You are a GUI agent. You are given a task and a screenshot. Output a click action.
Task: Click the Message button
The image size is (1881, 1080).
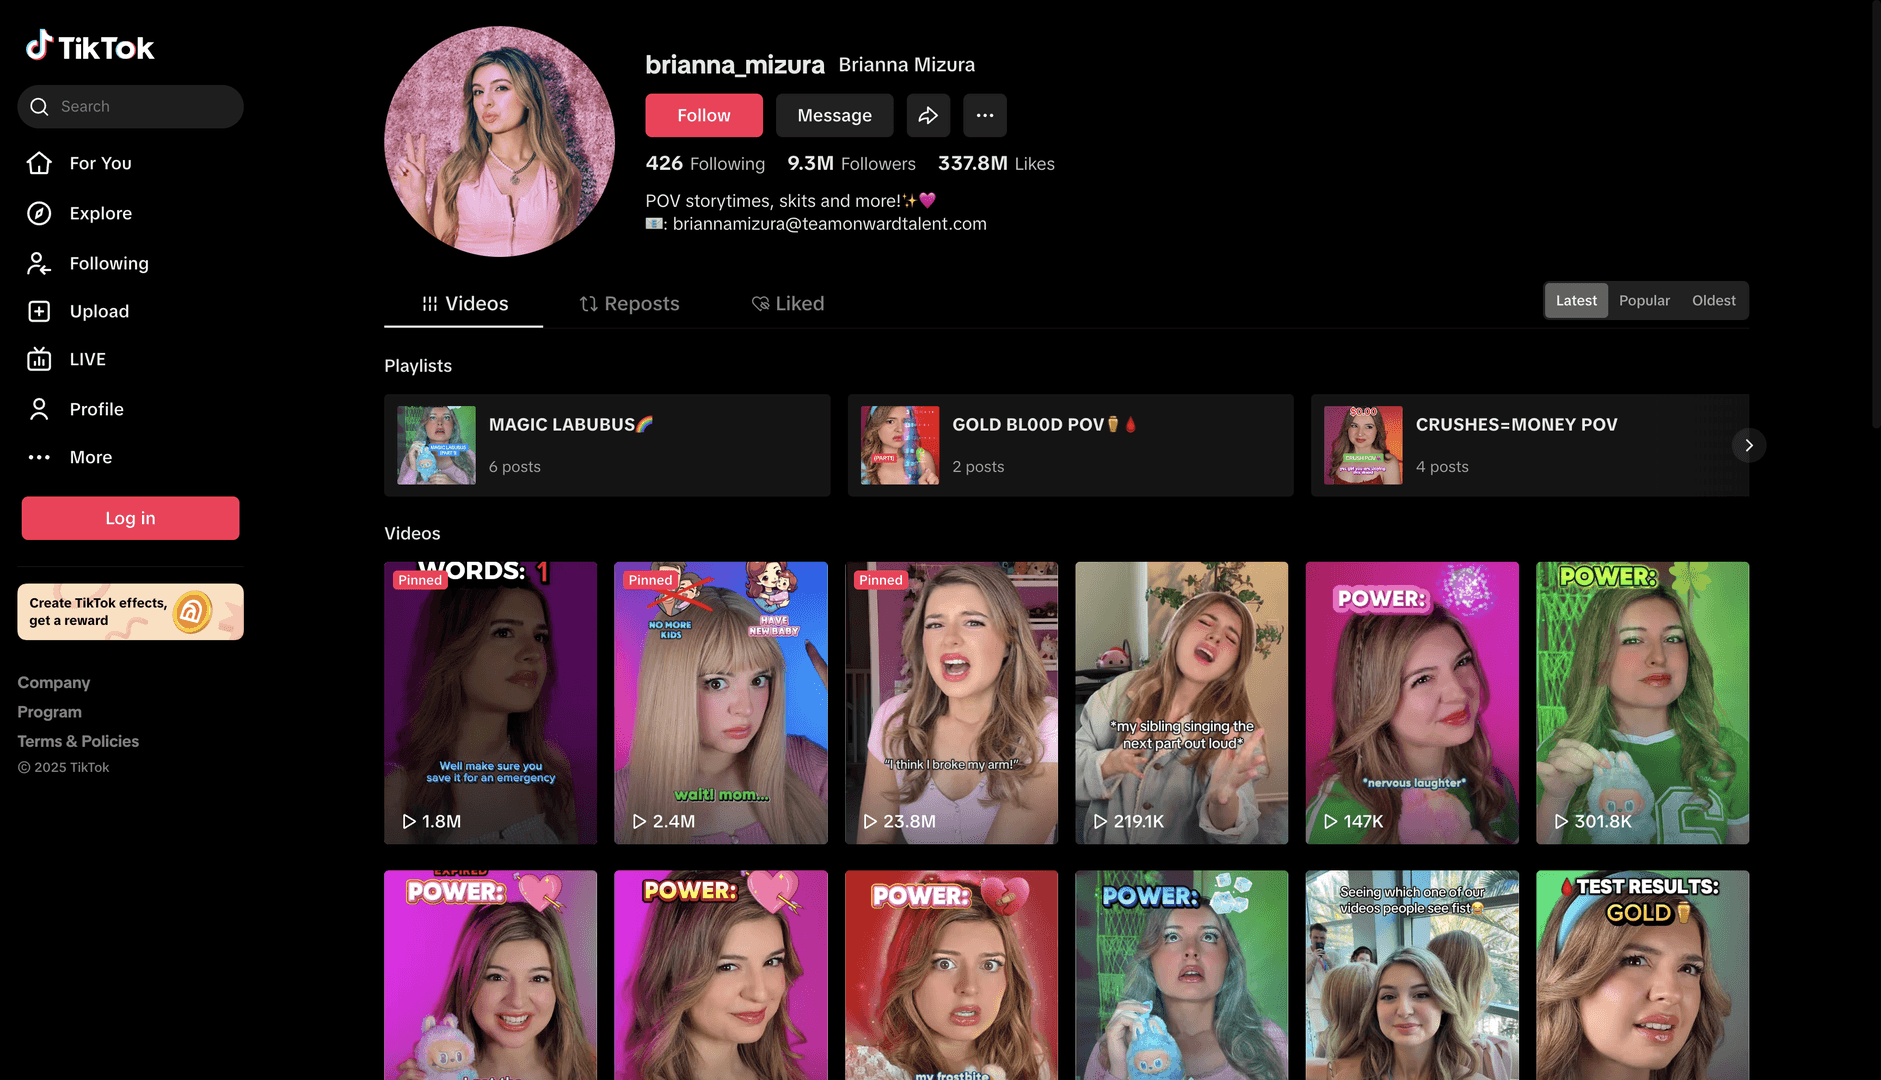pos(834,116)
